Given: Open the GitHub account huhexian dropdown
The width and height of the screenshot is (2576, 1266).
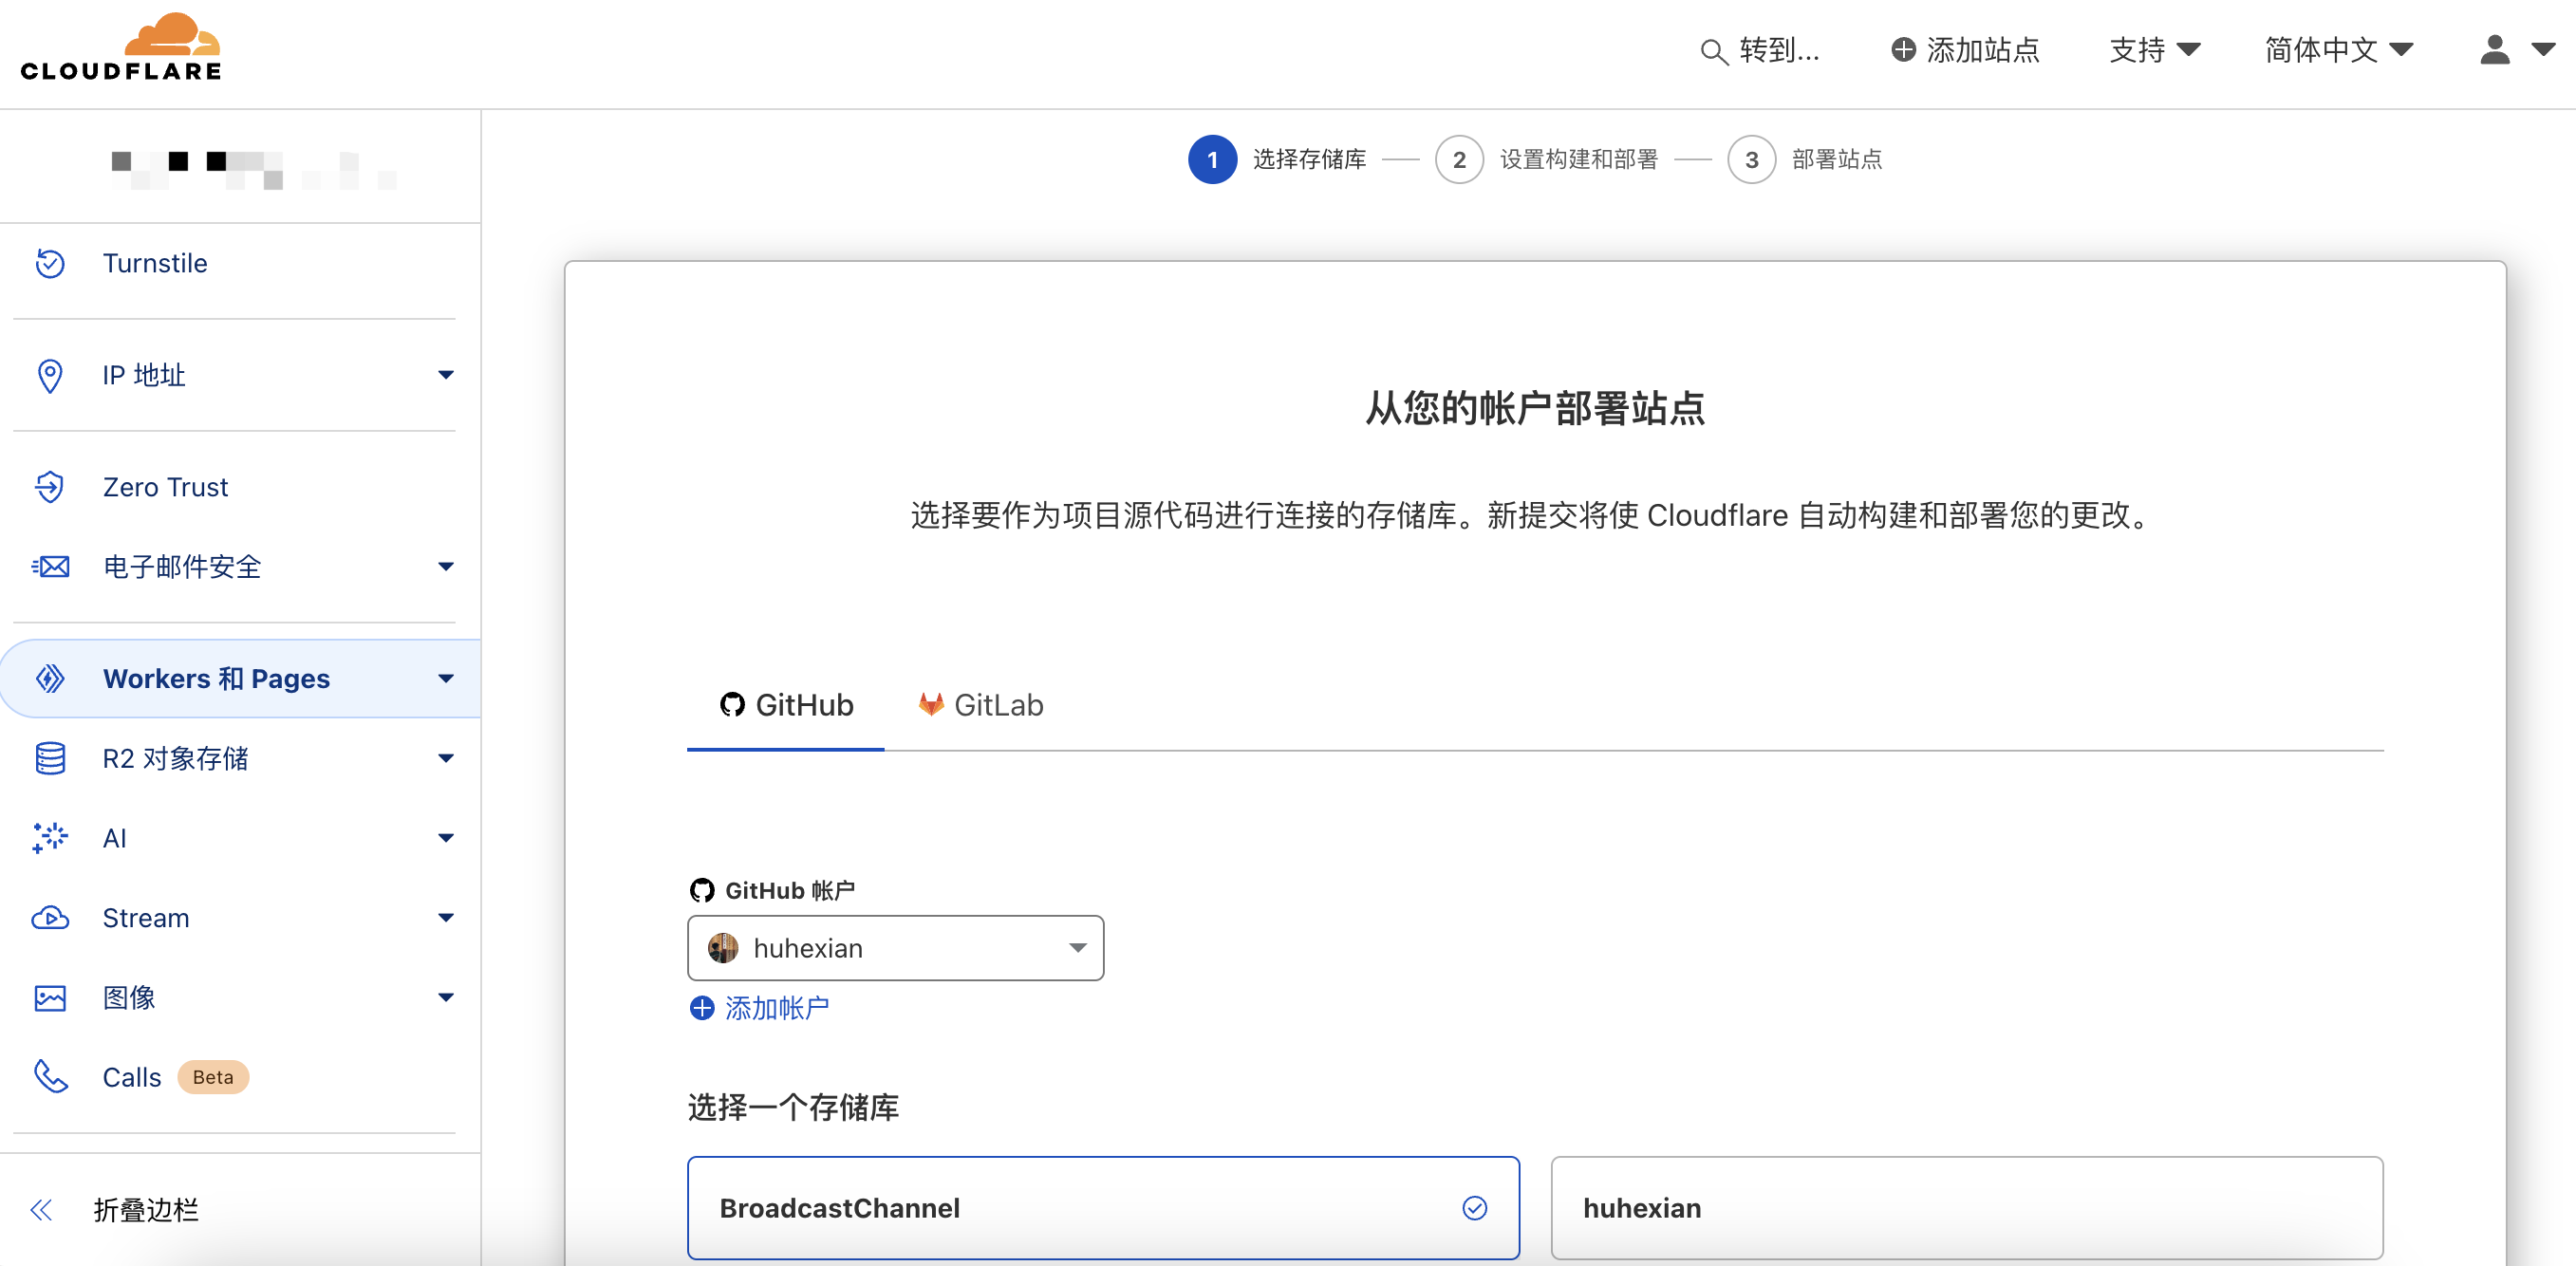Looking at the screenshot, I should 895,948.
